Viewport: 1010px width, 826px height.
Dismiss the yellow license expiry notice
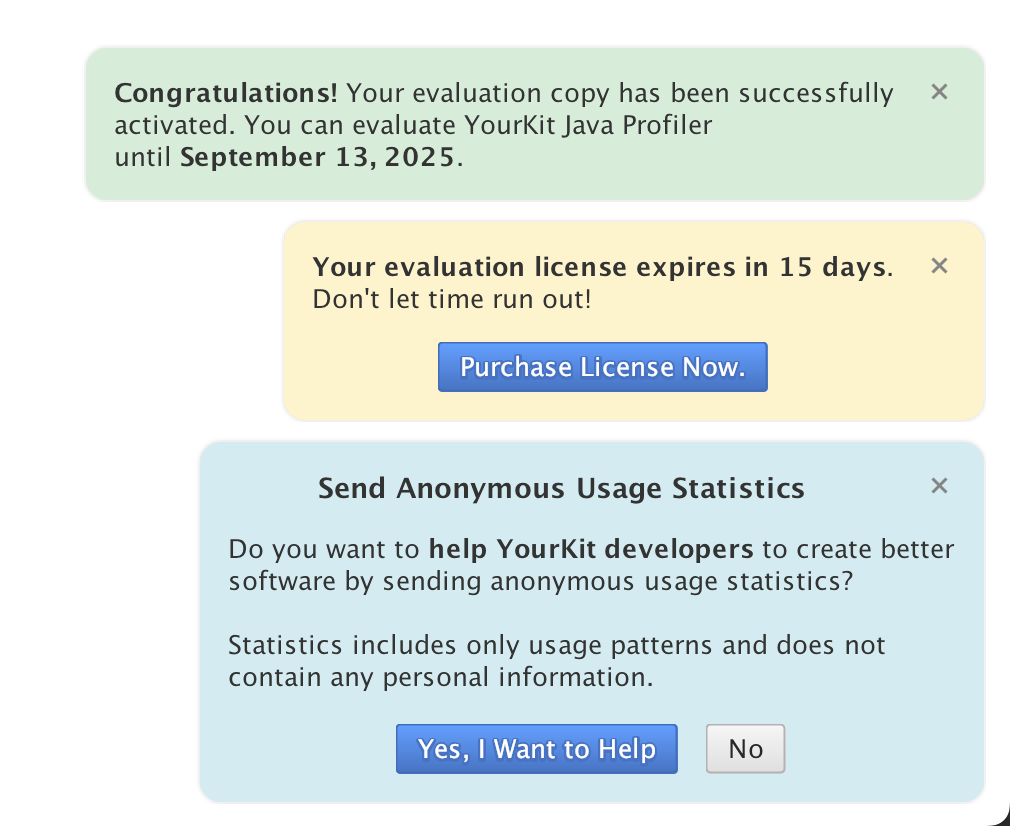pyautogui.click(x=939, y=266)
